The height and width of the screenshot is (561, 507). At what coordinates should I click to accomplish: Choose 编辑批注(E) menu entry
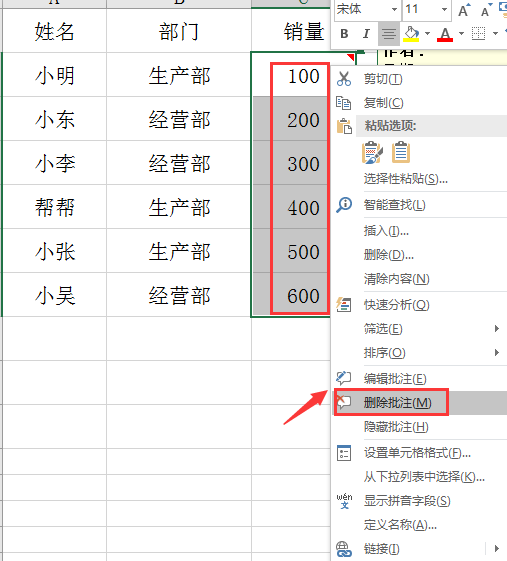(x=395, y=379)
